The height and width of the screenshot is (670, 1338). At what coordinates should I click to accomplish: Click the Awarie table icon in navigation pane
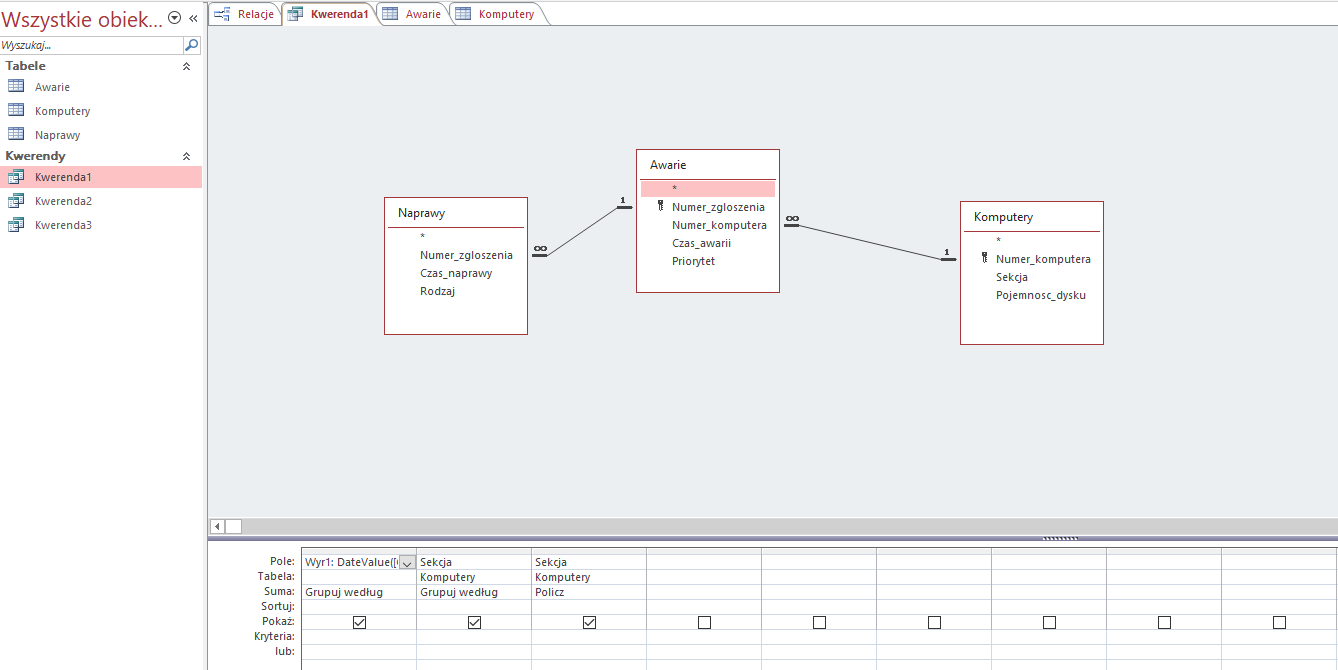click(16, 86)
